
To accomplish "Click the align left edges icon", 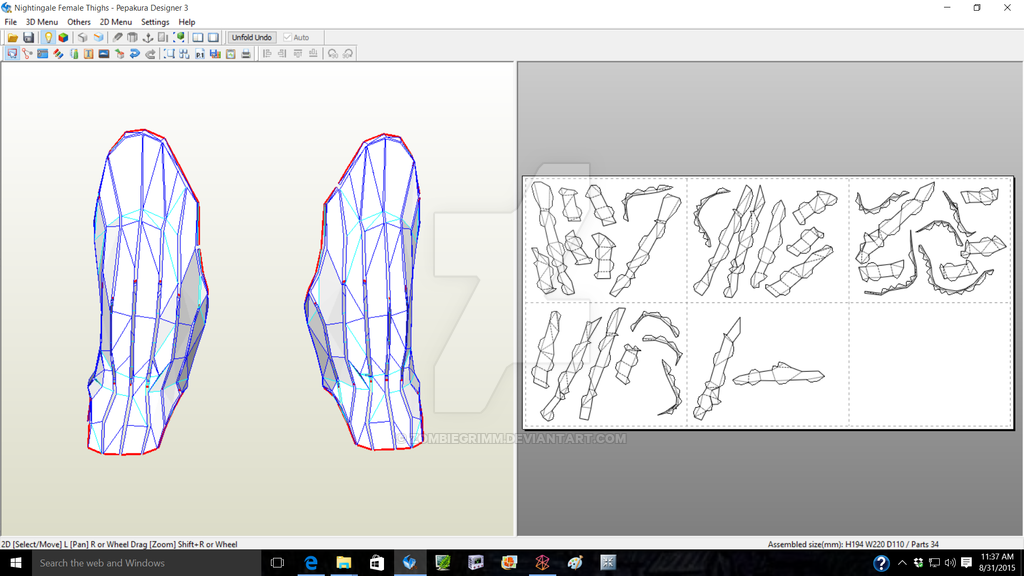I will [x=266, y=54].
